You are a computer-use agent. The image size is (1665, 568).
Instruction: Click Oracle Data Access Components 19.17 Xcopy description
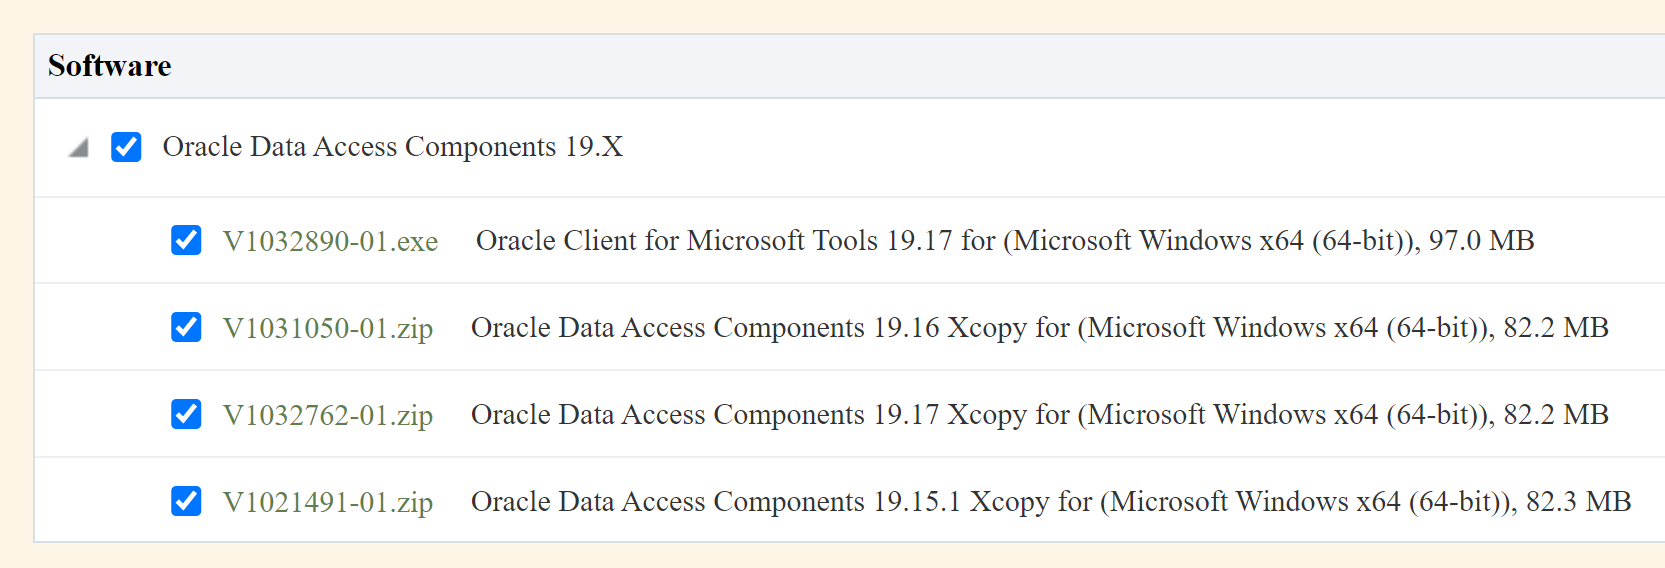click(x=770, y=415)
